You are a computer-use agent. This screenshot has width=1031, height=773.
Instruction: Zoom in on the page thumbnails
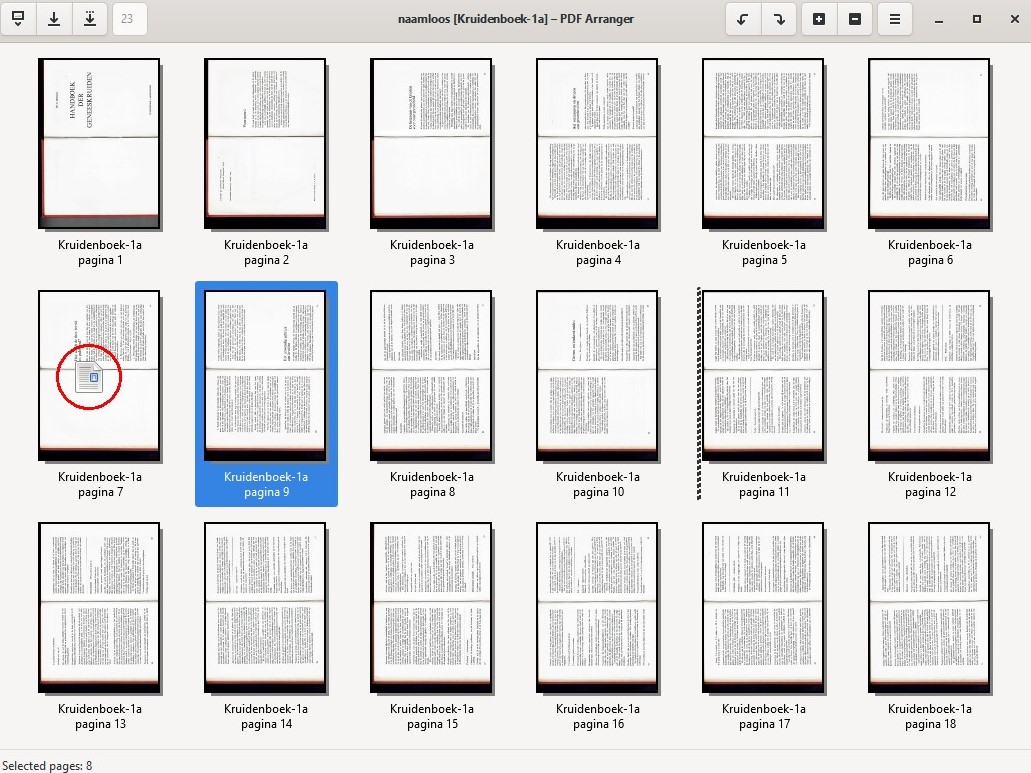[819, 19]
